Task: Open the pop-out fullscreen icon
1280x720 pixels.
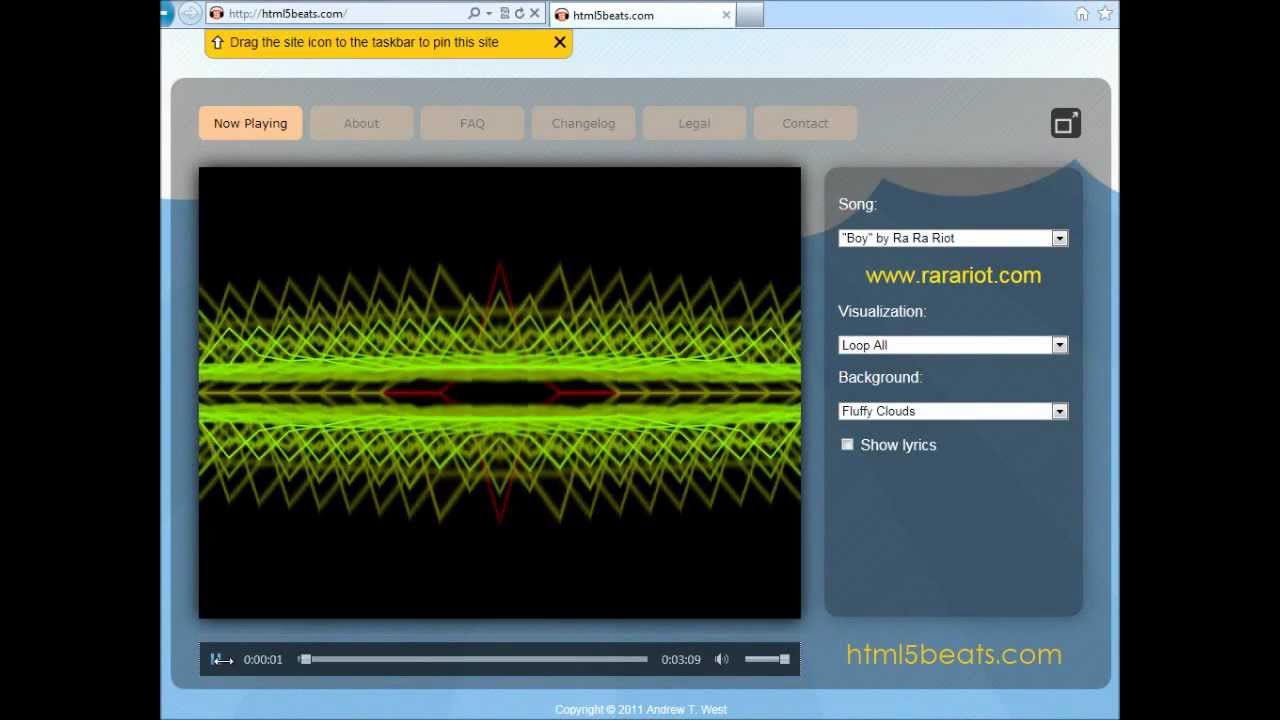Action: point(1066,123)
